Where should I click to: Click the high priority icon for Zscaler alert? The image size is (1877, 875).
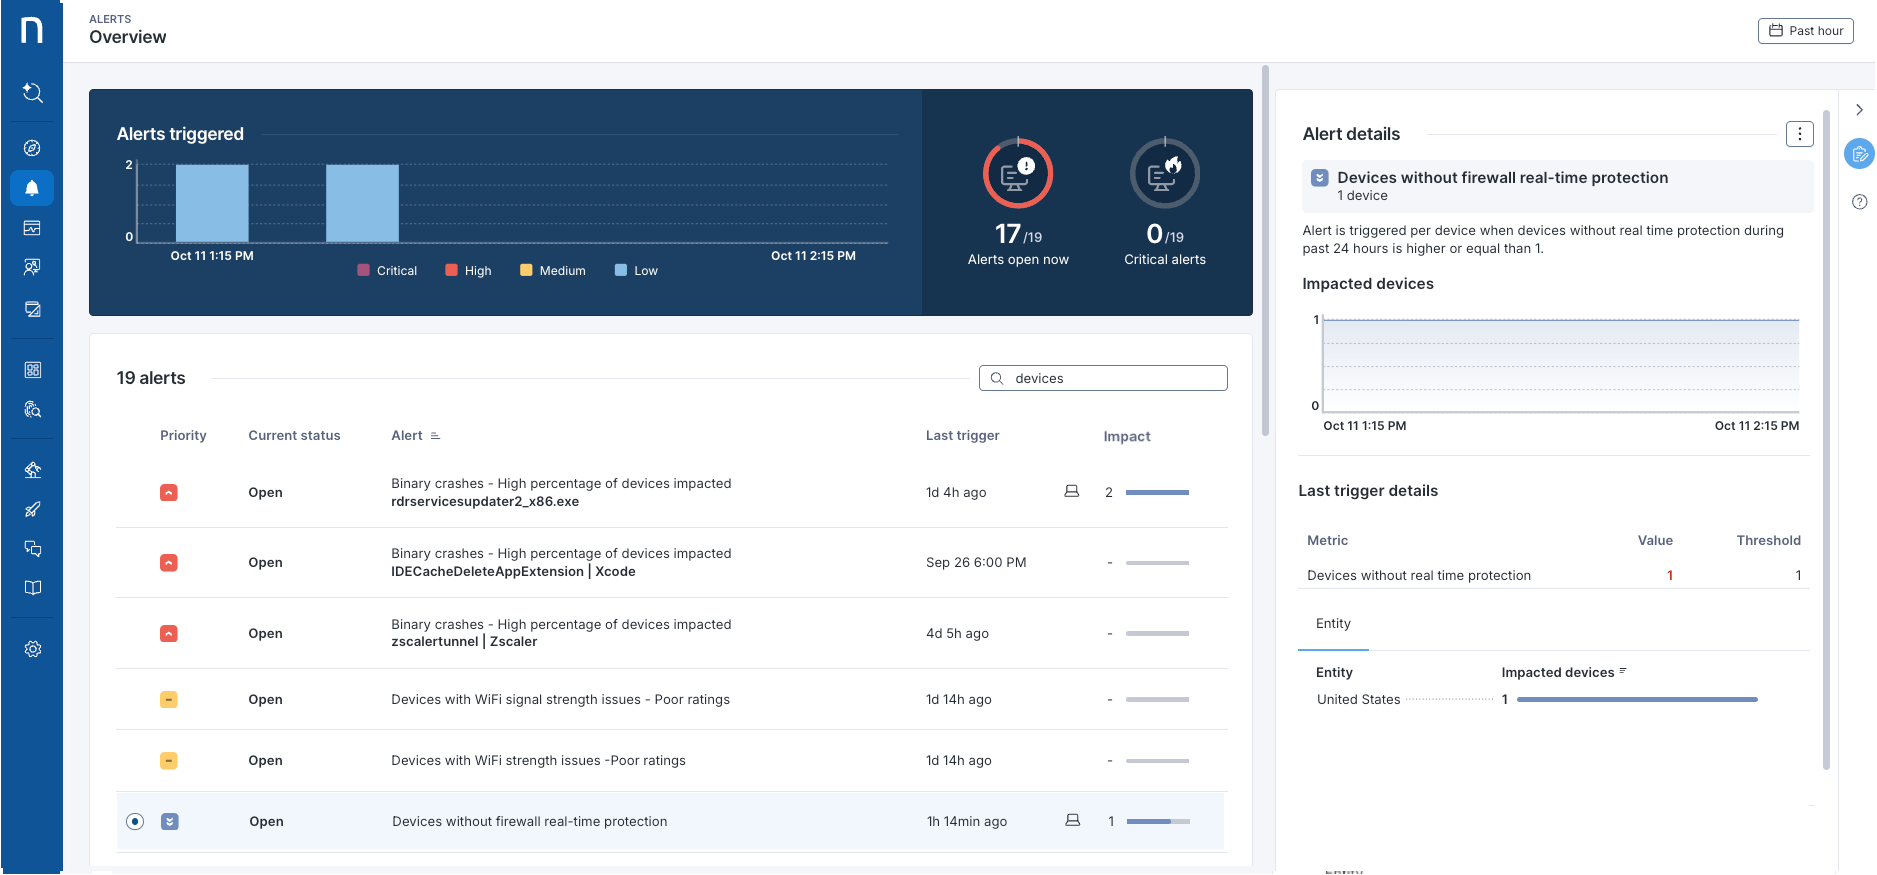point(169,634)
